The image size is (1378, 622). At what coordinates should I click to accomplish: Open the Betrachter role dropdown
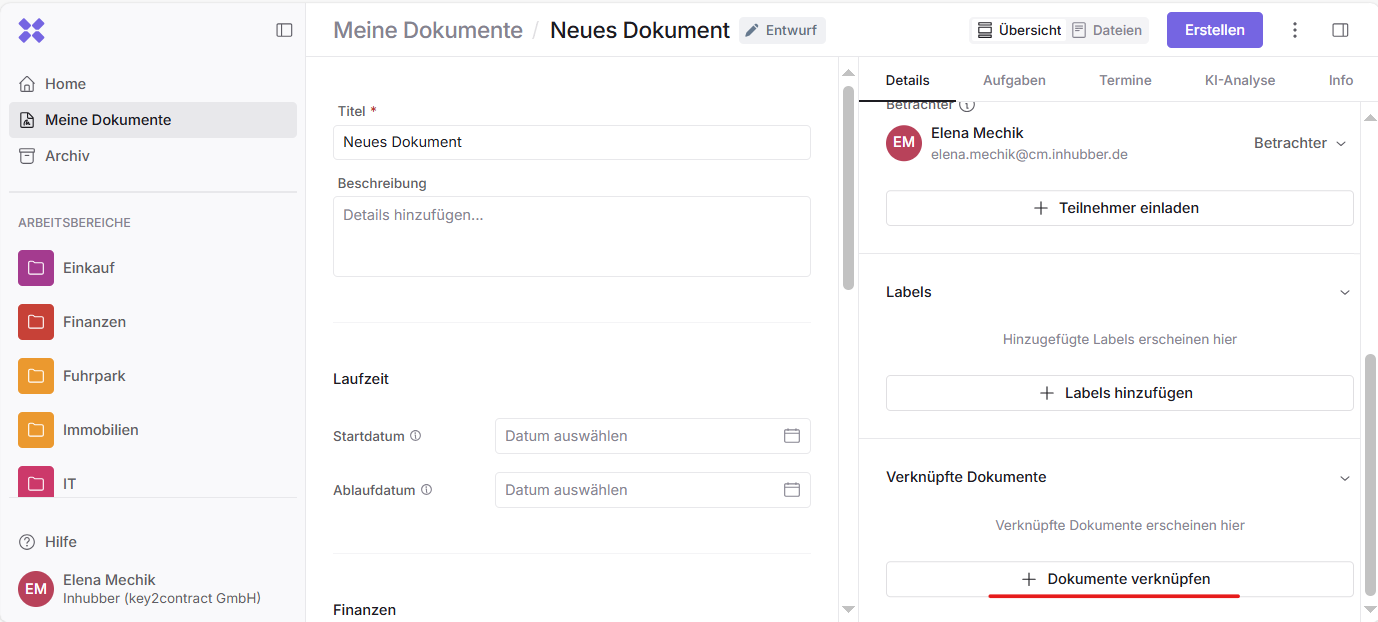click(x=1300, y=143)
